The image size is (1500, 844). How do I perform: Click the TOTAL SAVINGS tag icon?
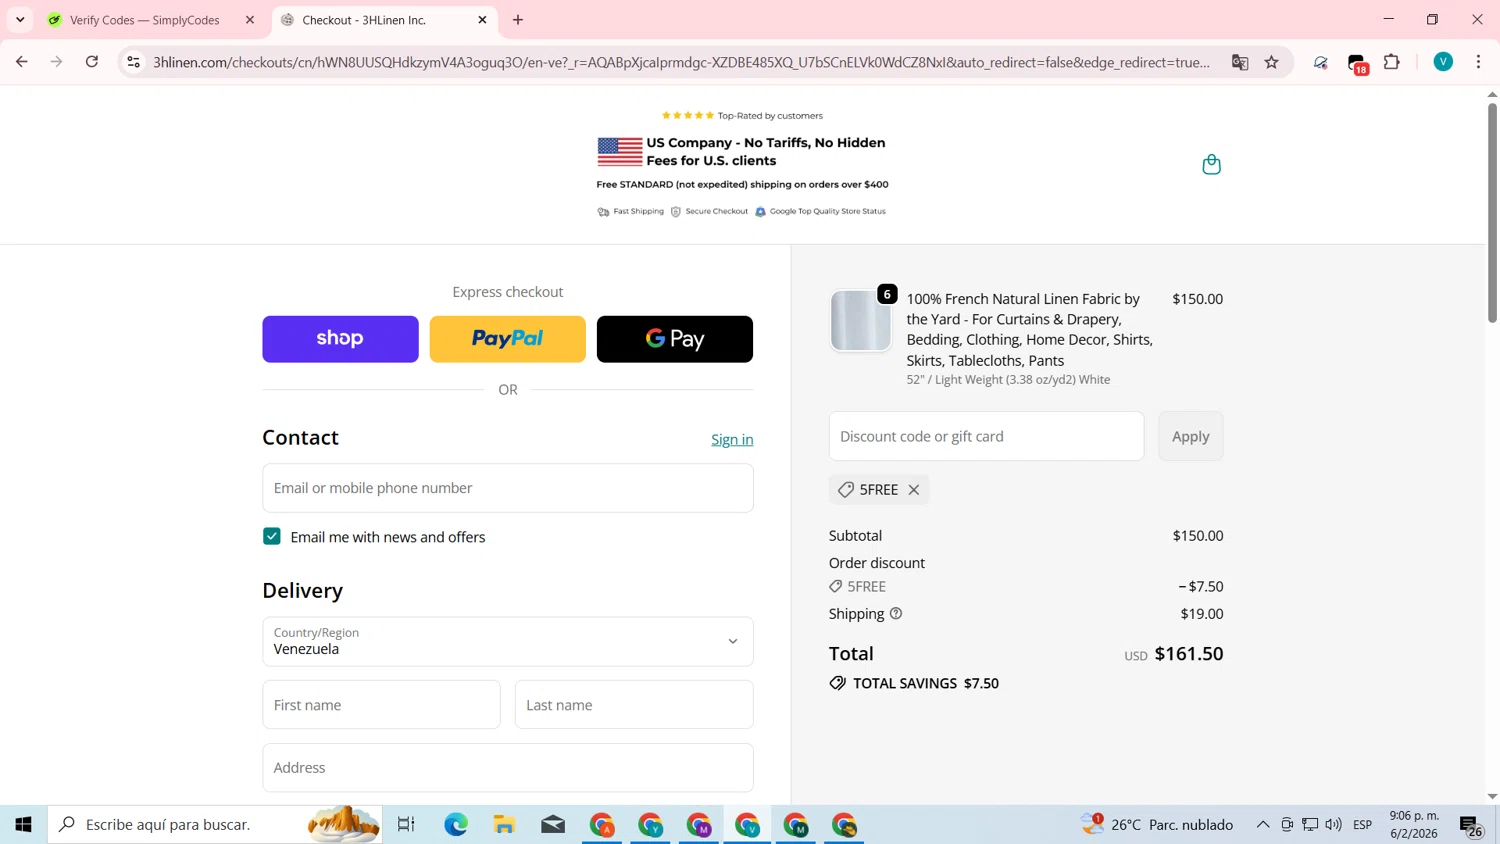837,684
